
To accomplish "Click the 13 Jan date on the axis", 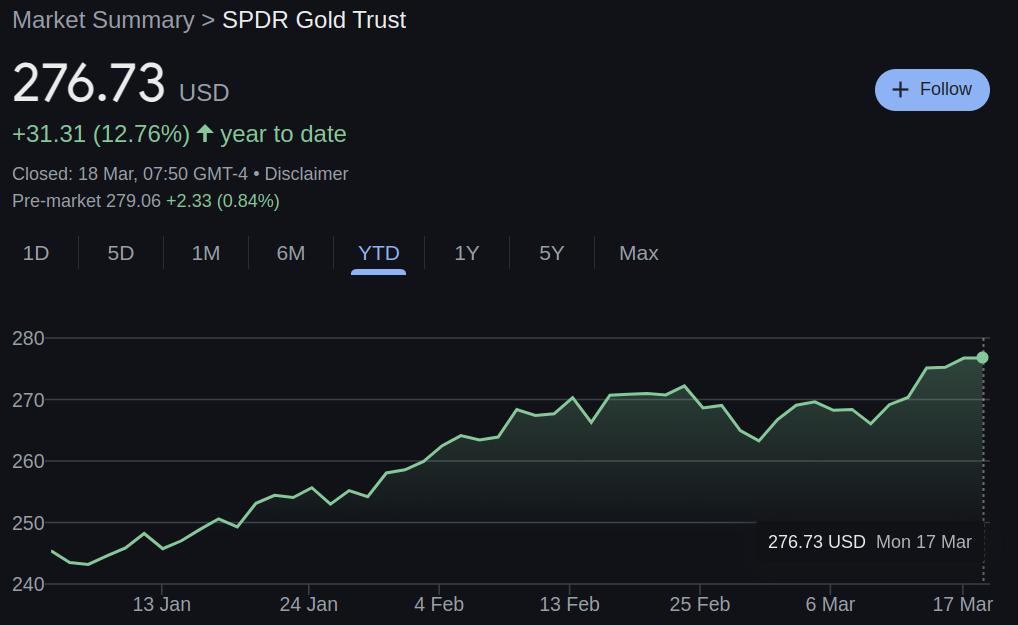I will (162, 604).
